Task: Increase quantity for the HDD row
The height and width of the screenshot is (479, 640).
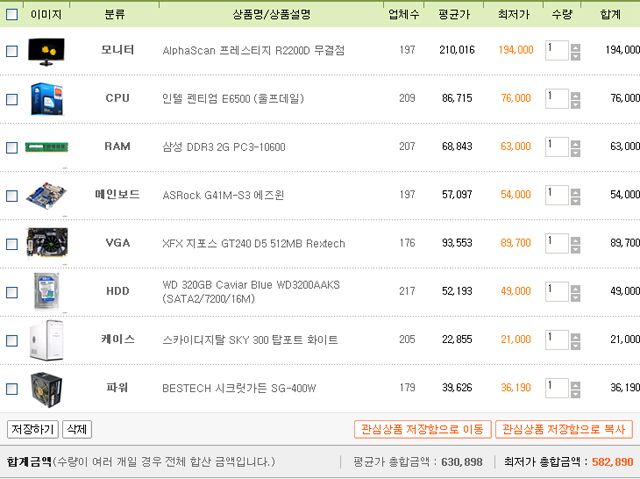Action: pyautogui.click(x=576, y=289)
